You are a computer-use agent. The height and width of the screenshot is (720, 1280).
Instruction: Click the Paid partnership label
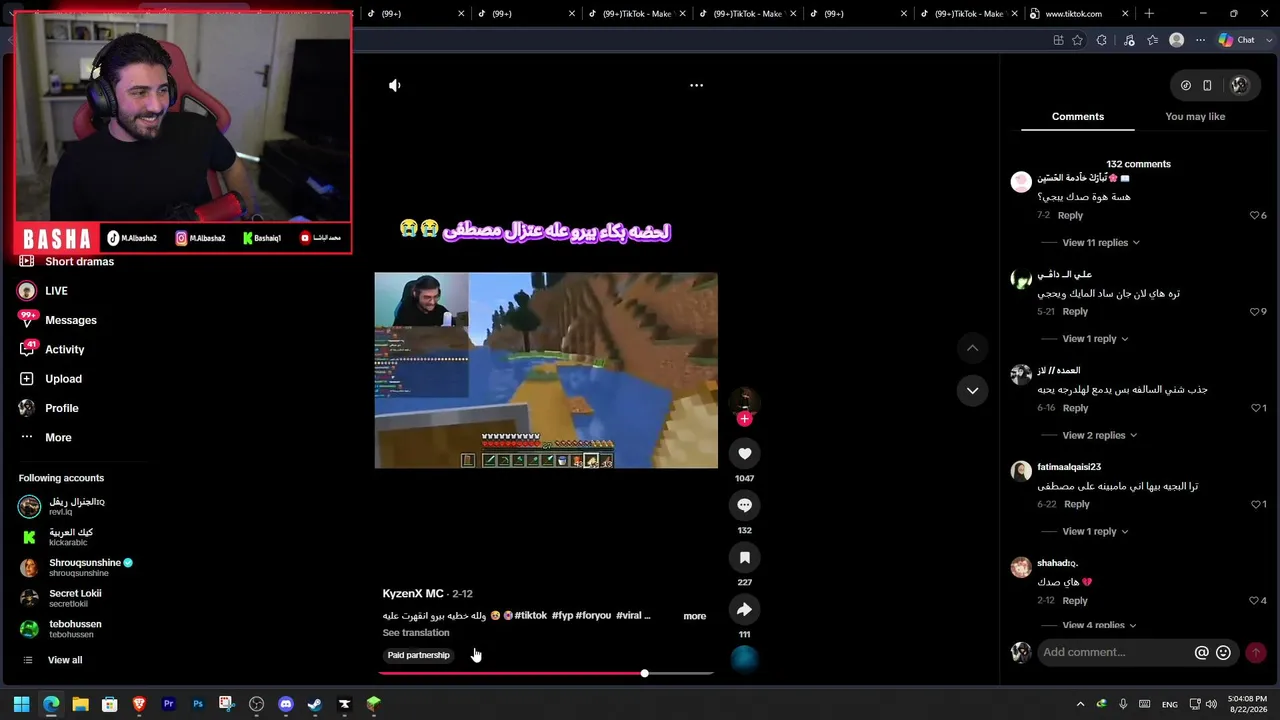click(x=419, y=655)
